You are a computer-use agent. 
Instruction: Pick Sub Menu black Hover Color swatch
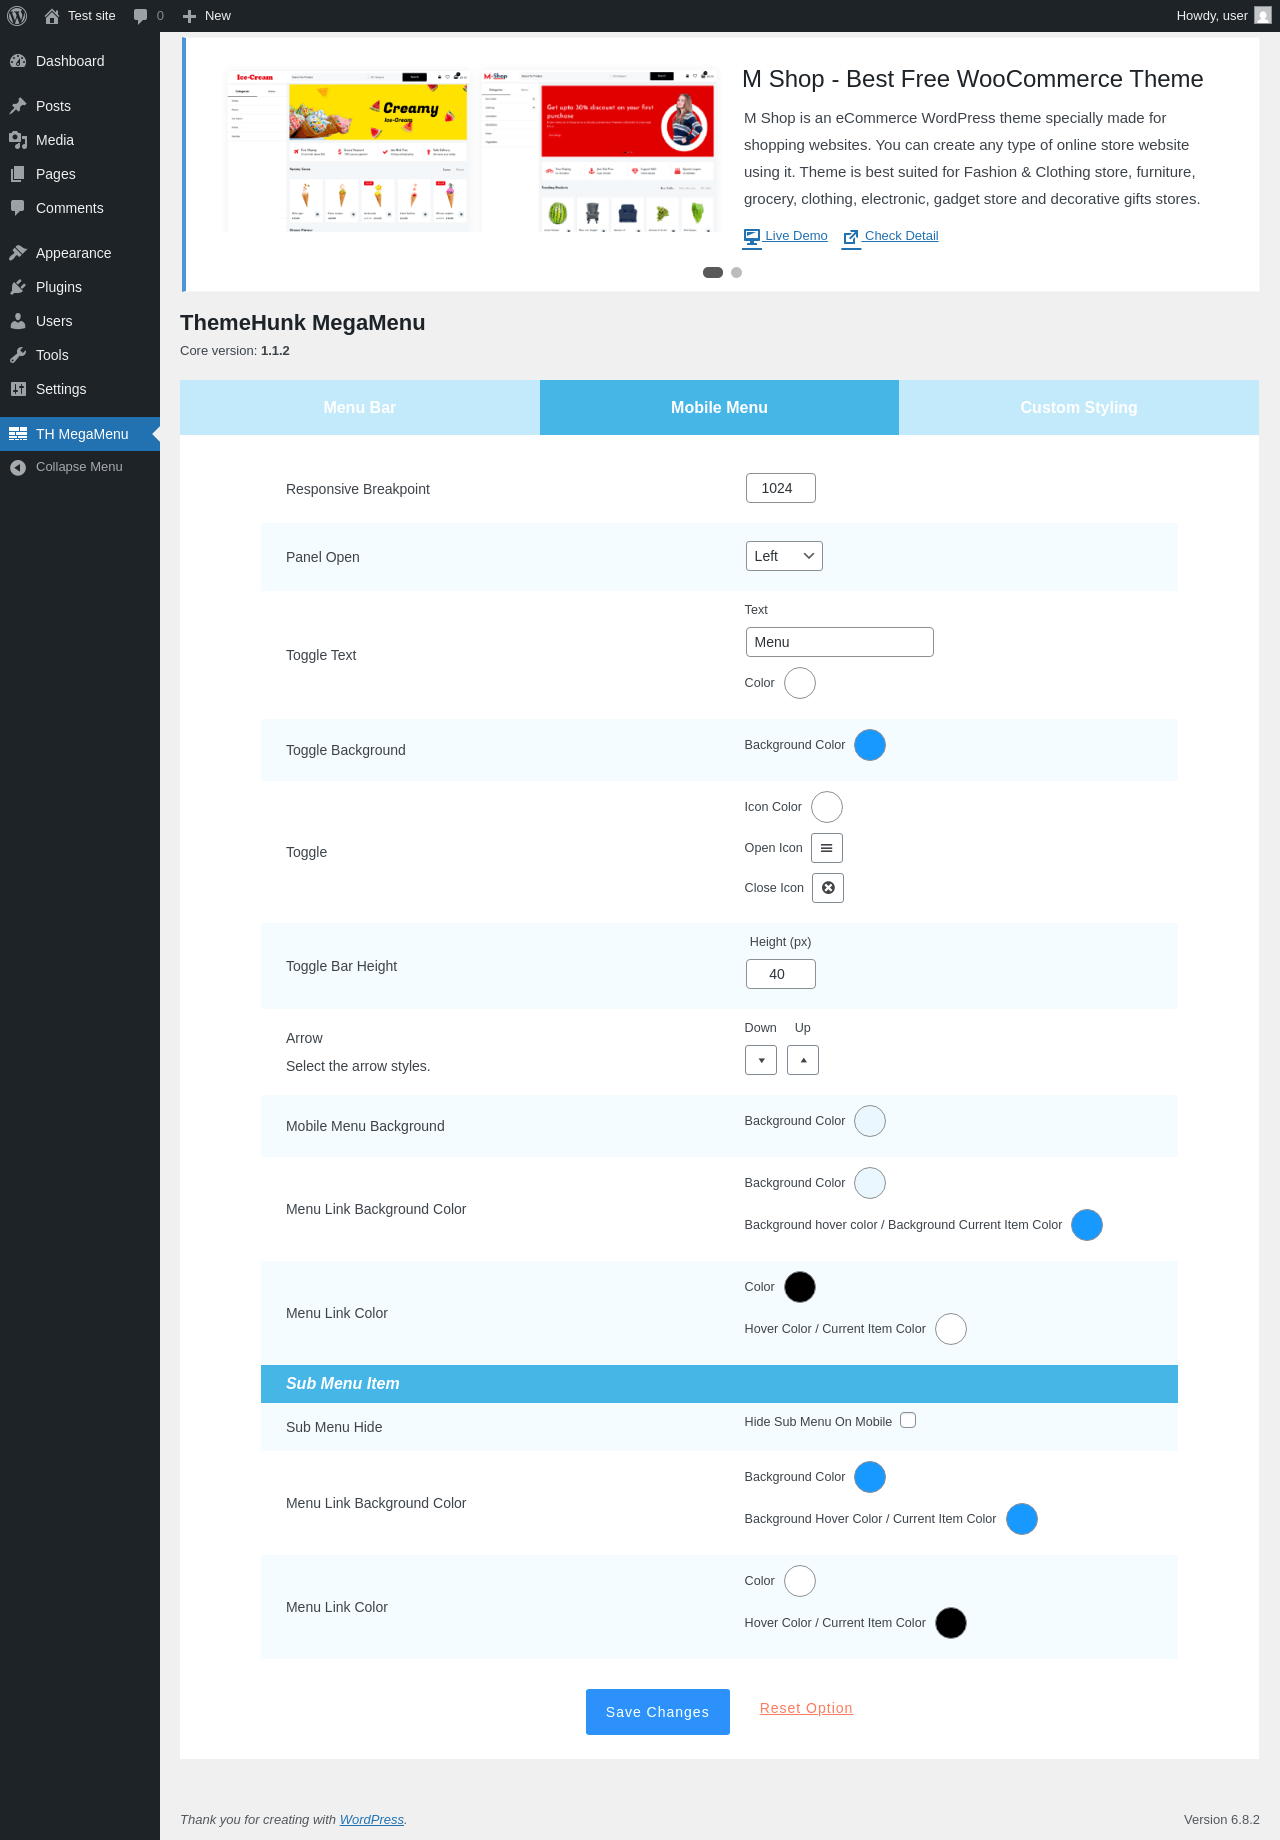[x=951, y=1623]
